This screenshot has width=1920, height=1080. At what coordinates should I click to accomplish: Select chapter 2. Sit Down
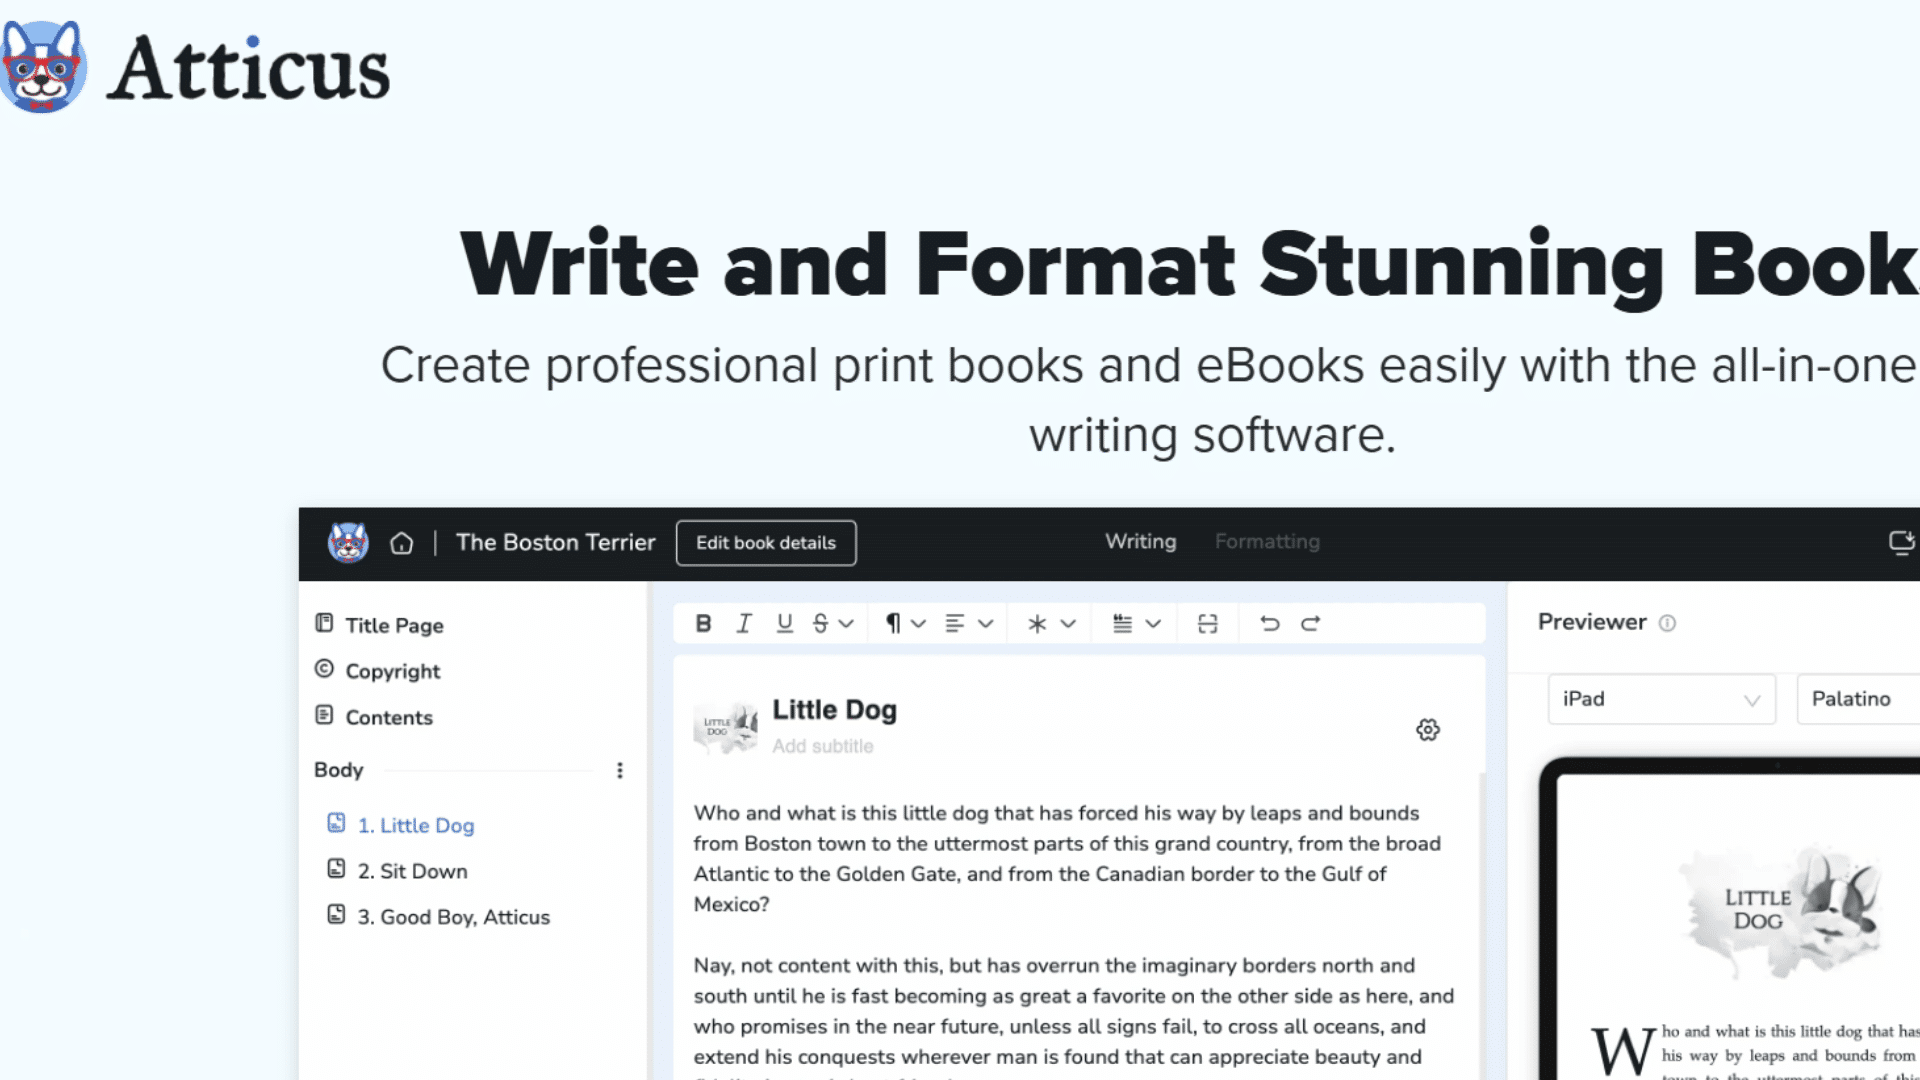[x=412, y=872]
